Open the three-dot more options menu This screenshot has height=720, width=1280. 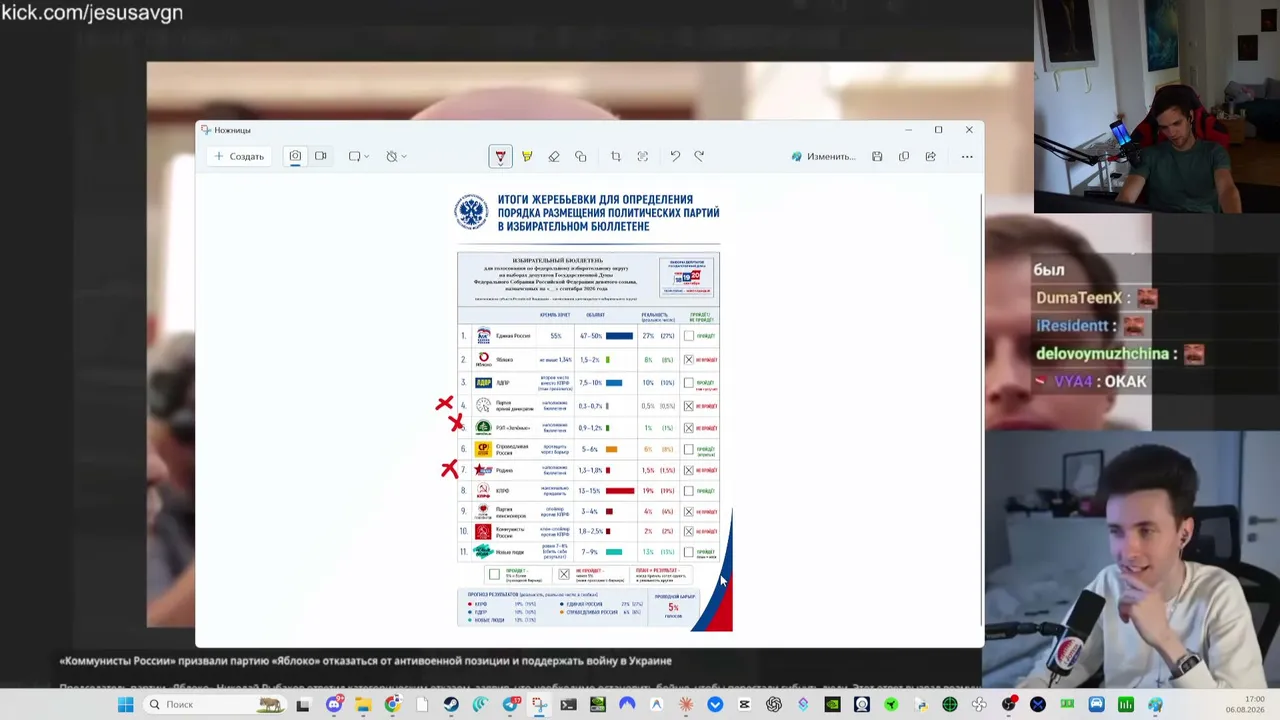[967, 156]
